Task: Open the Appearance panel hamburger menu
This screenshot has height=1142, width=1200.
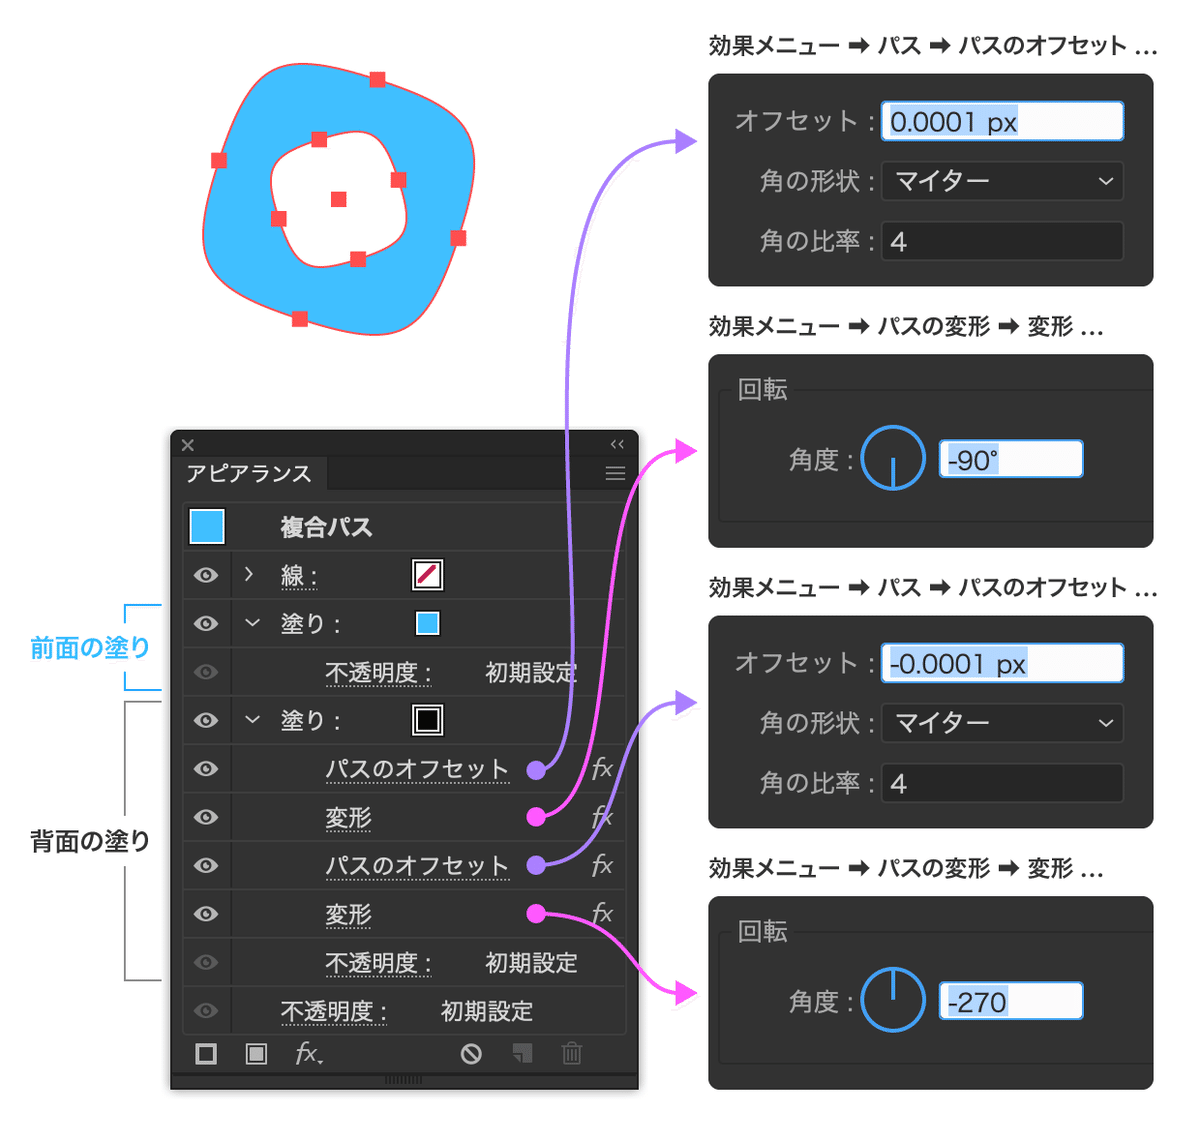Action: tap(616, 473)
